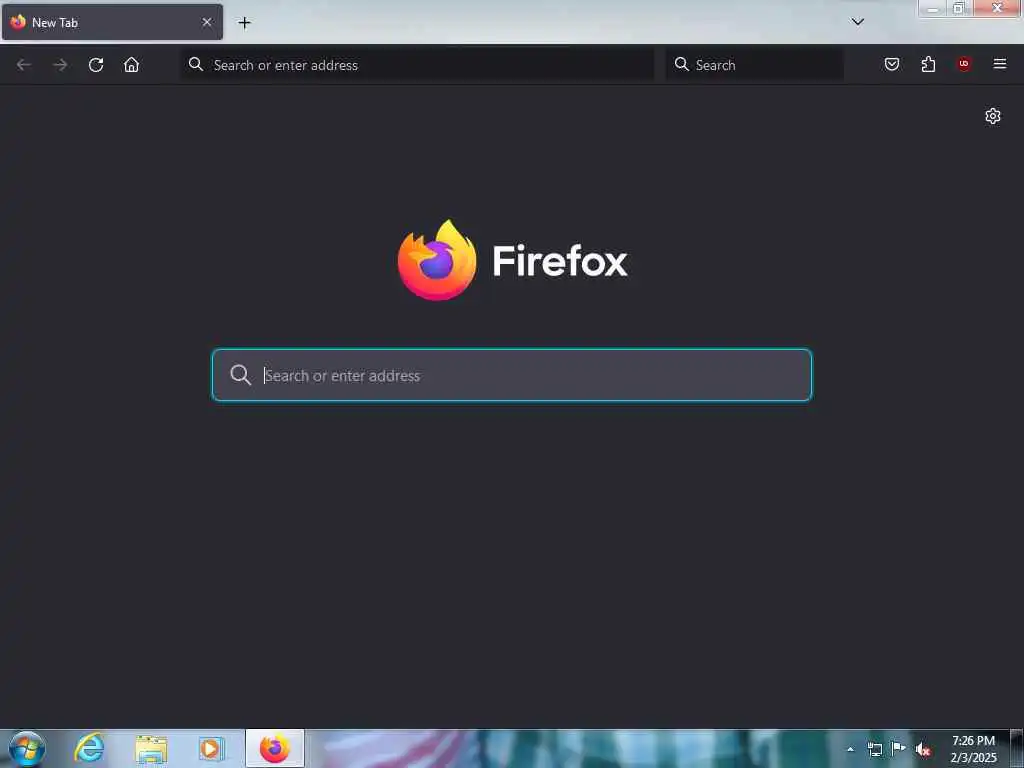Launch Windows Media Player from taskbar
This screenshot has width=1024, height=768.
[212, 749]
